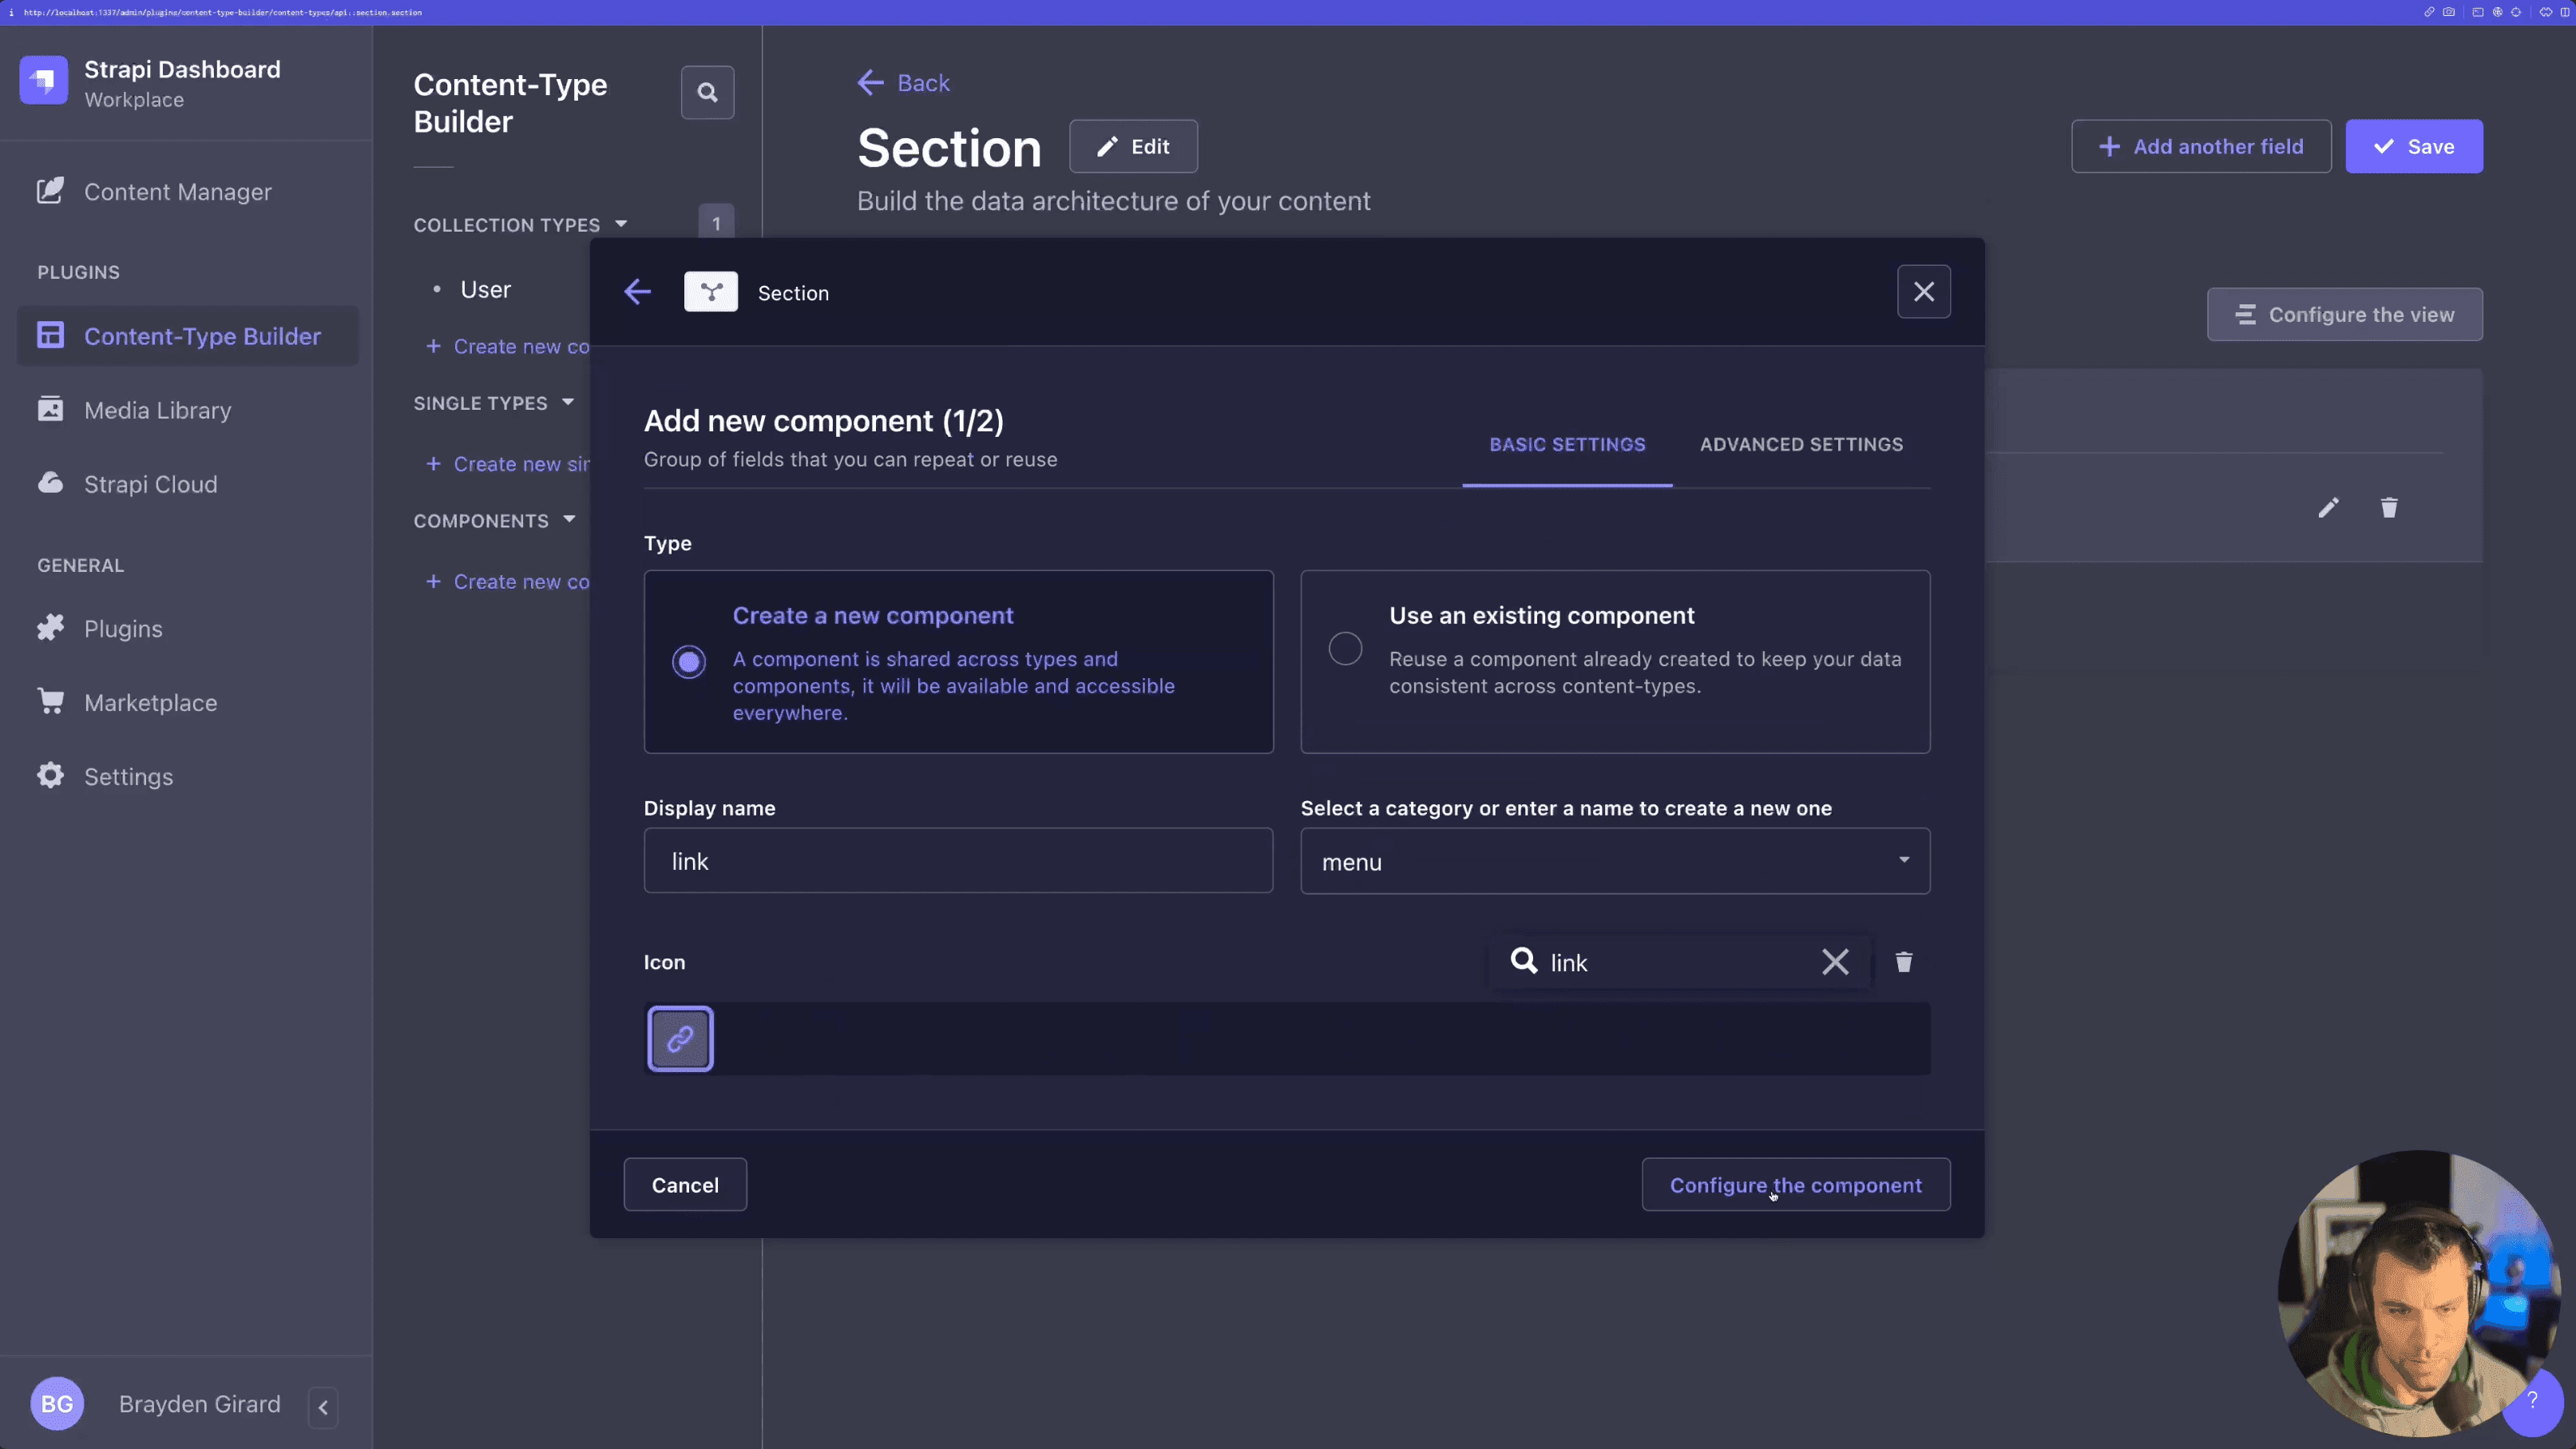This screenshot has height=1449, width=2576.
Task: Select Create a new component radio
Action: 689,662
